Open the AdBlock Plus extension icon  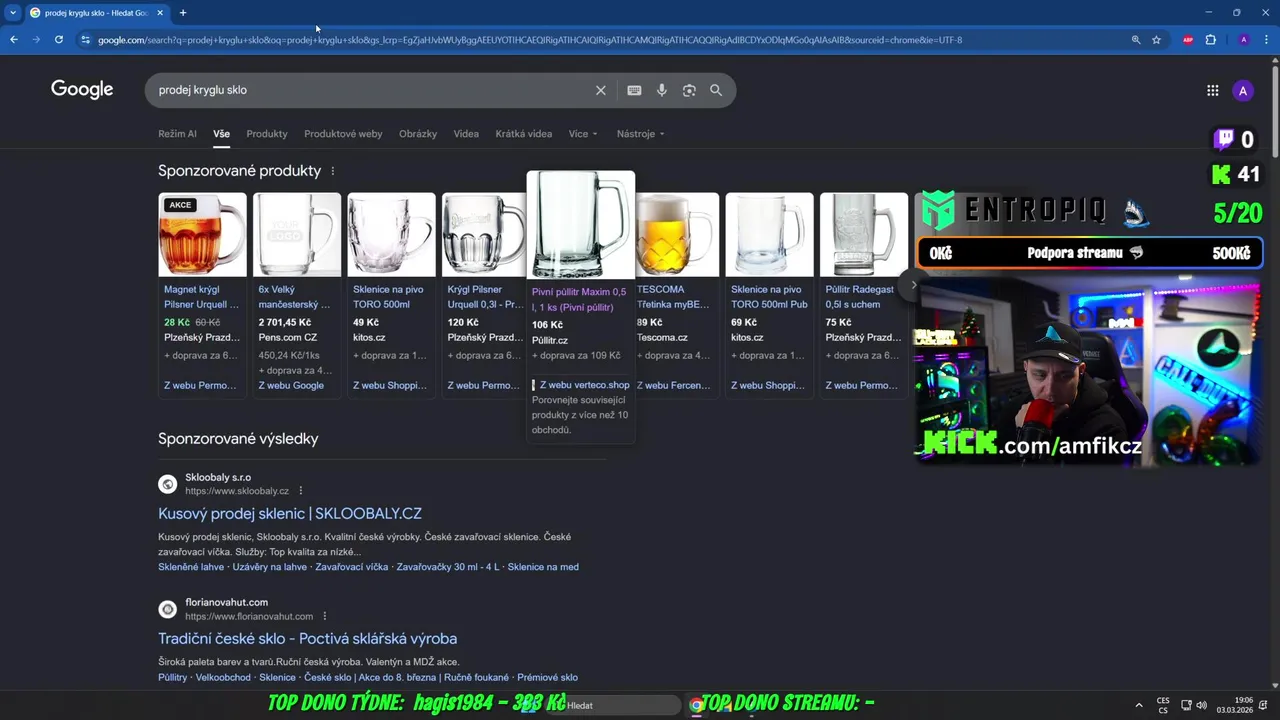(1188, 40)
